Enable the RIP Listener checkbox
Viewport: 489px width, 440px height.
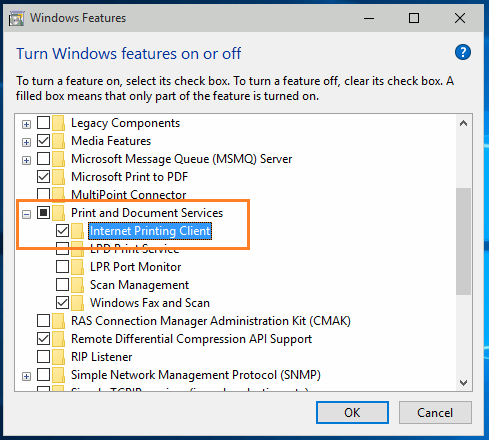43,356
